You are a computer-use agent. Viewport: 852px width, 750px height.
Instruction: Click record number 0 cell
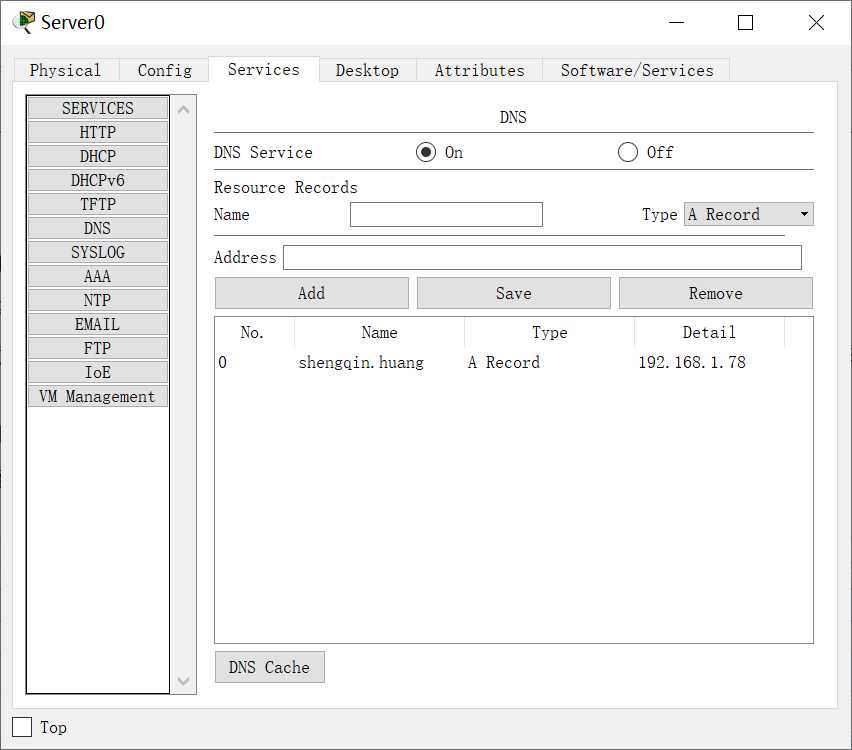(x=223, y=362)
